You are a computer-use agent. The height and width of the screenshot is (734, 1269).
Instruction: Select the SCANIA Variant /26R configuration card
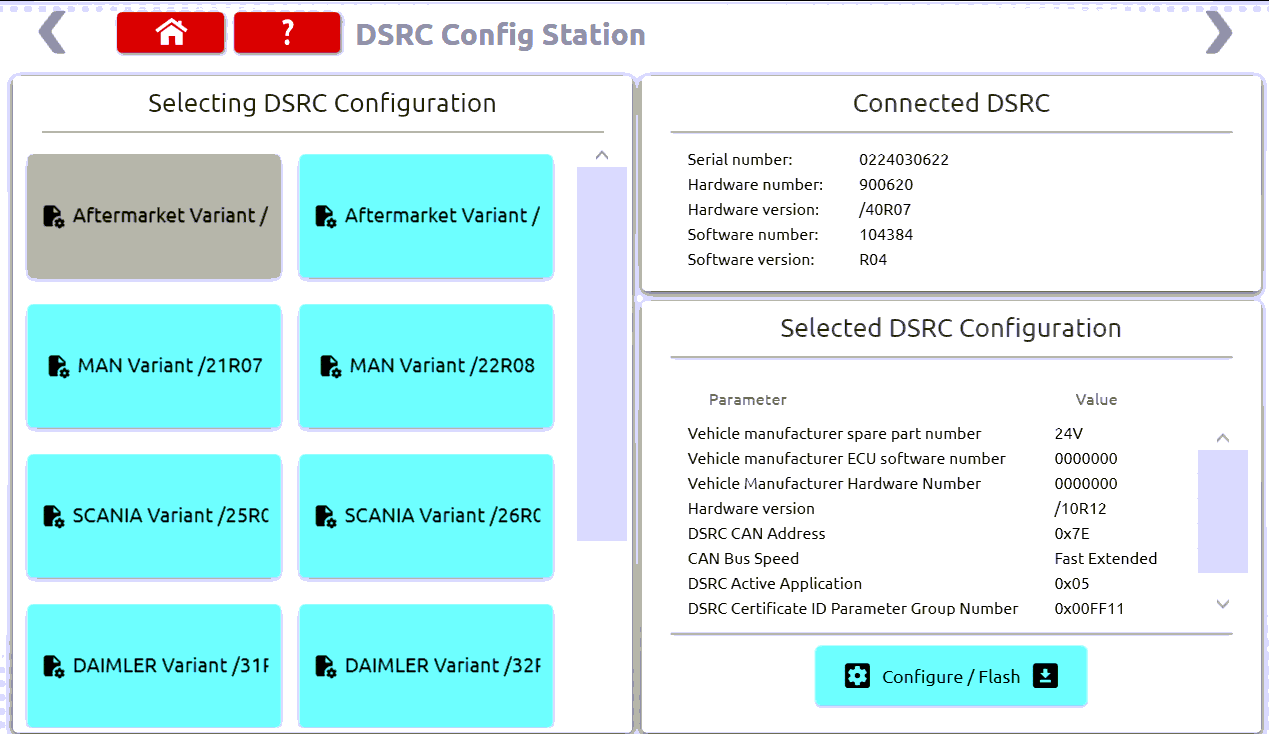pyautogui.click(x=426, y=516)
